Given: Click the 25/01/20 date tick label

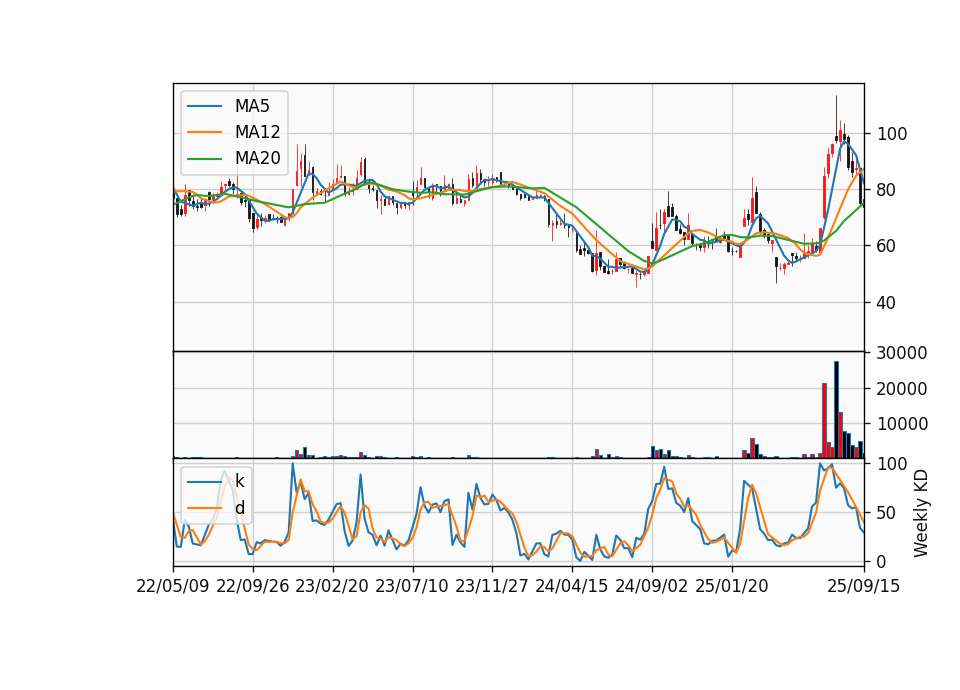Looking at the screenshot, I should pyautogui.click(x=732, y=586).
